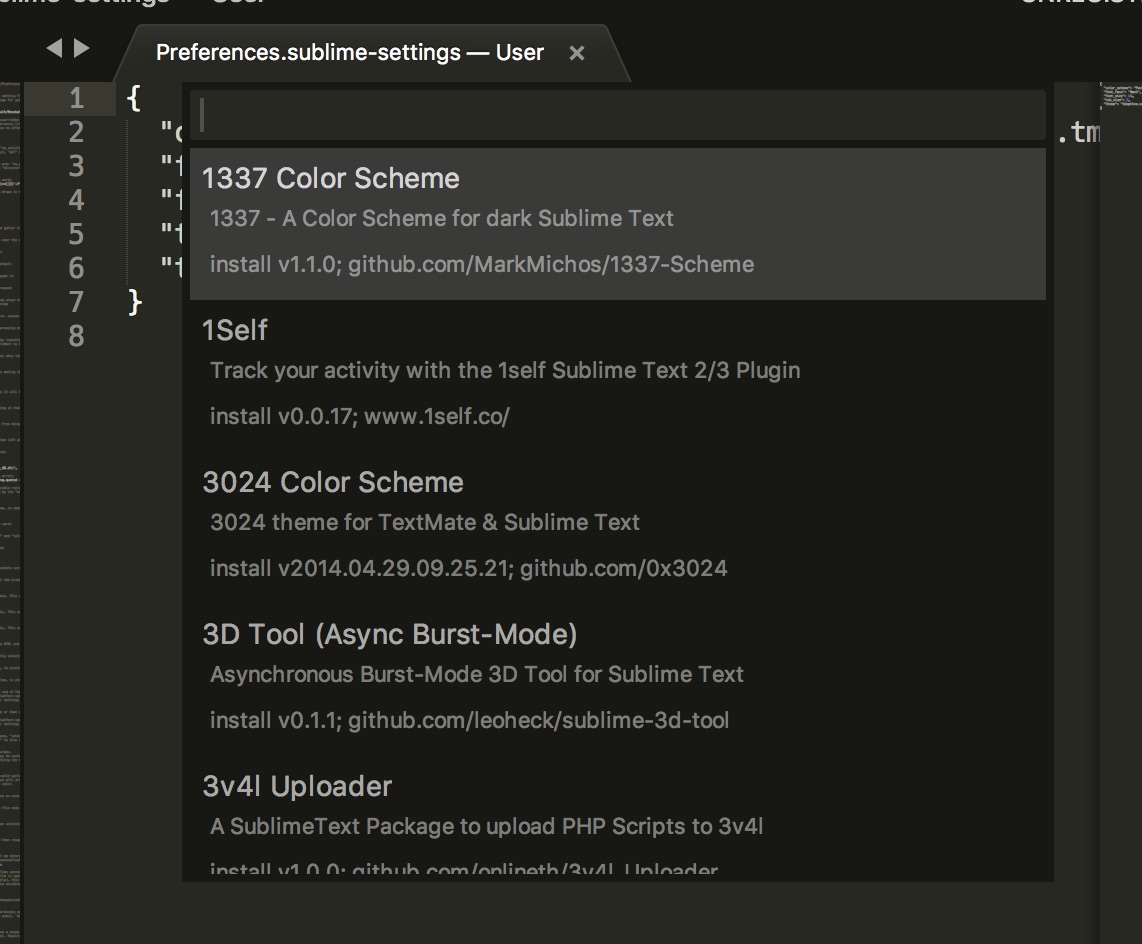Click line number 4 in the gutter
This screenshot has width=1142, height=944.
click(x=76, y=201)
